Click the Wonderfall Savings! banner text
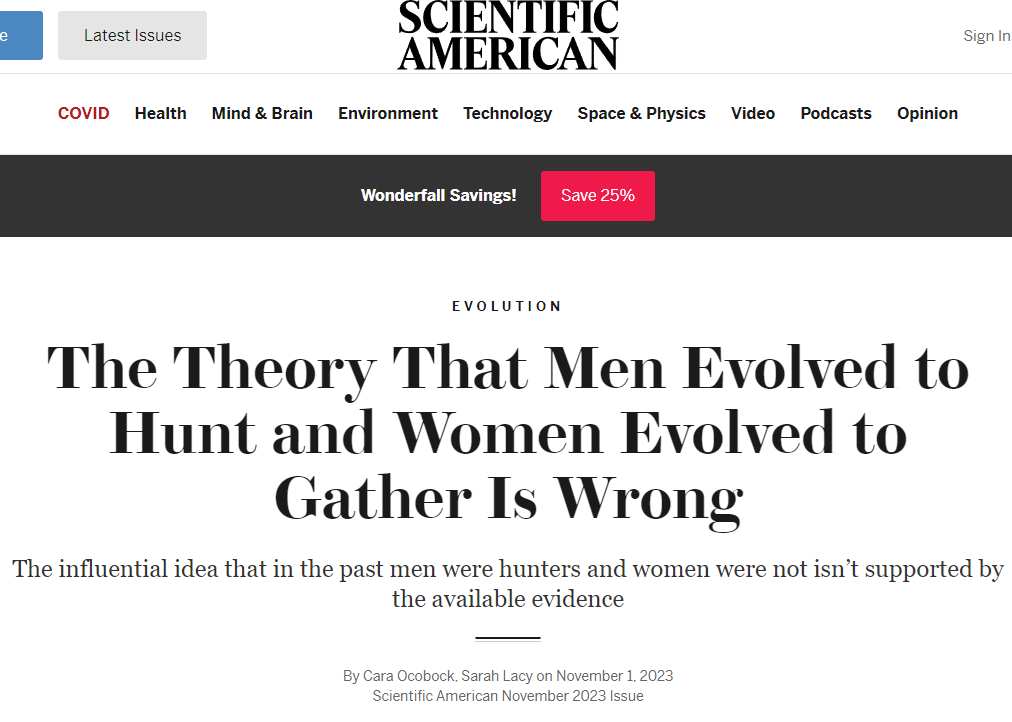Viewport: 1012px width, 722px height. [438, 196]
